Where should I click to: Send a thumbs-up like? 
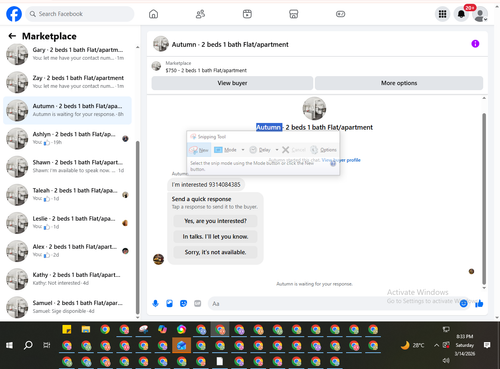pos(479,303)
